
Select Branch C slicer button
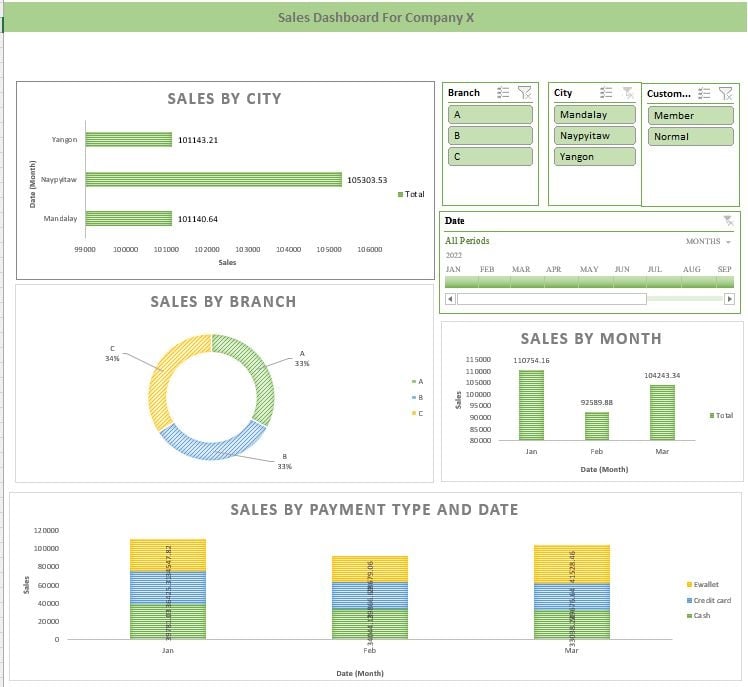490,156
